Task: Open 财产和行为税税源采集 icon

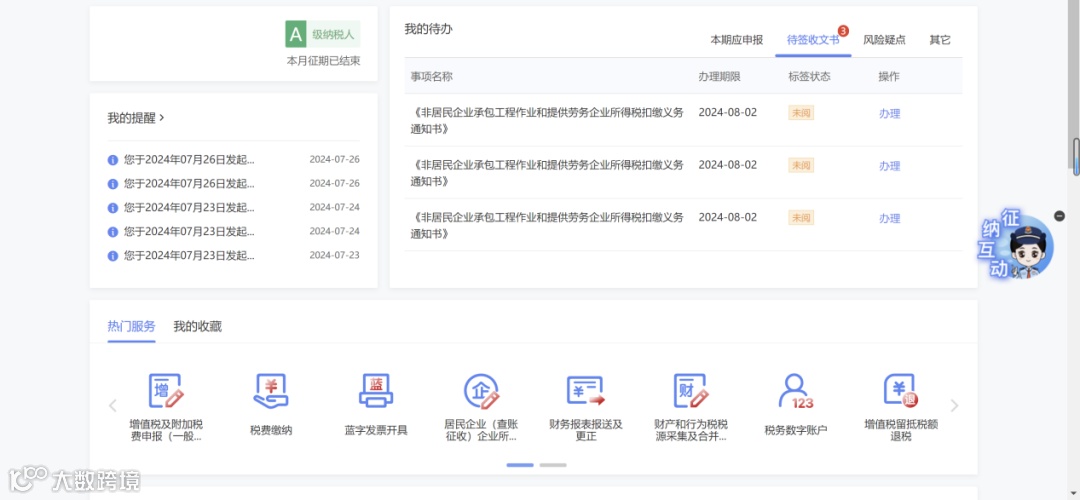Action: coord(691,391)
